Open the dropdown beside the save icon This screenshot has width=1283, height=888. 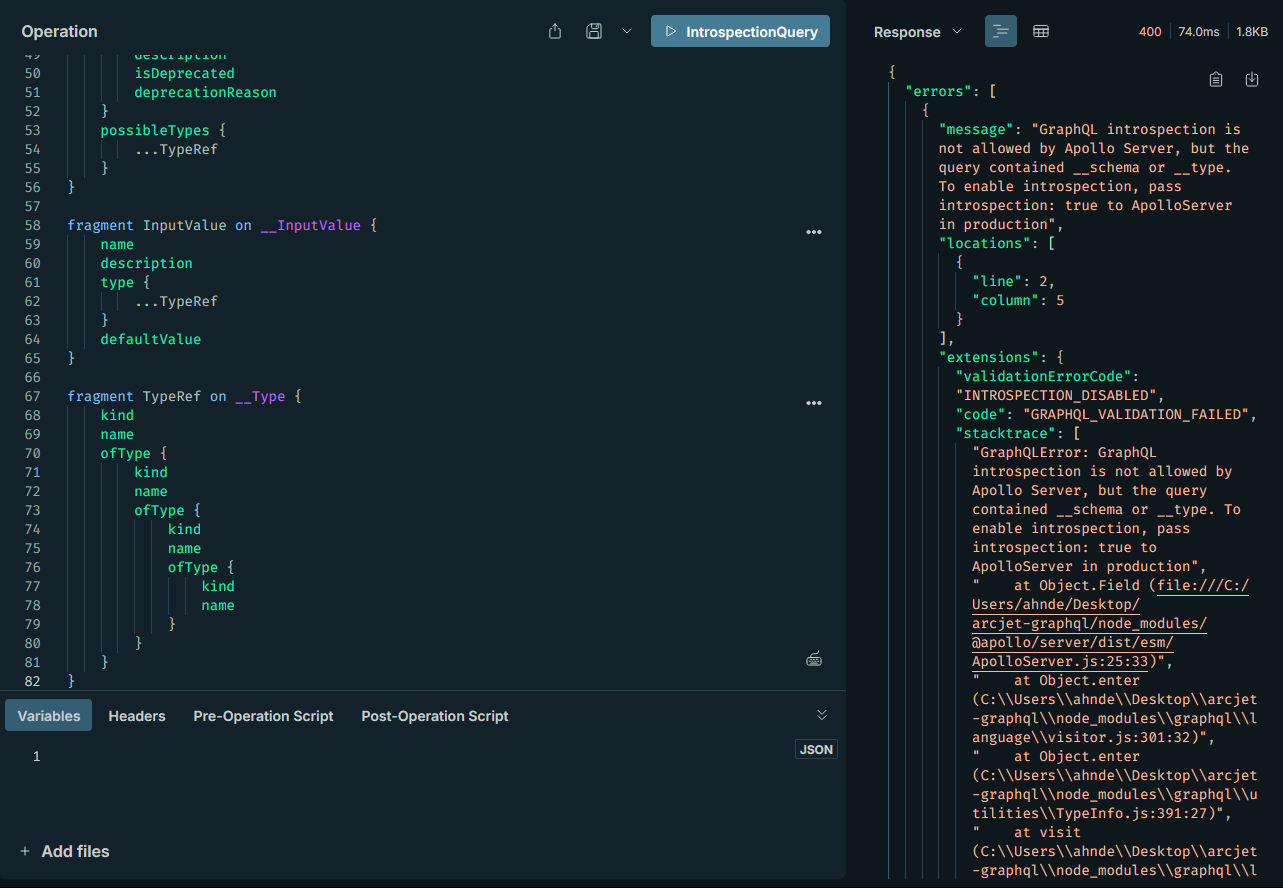[x=627, y=31]
